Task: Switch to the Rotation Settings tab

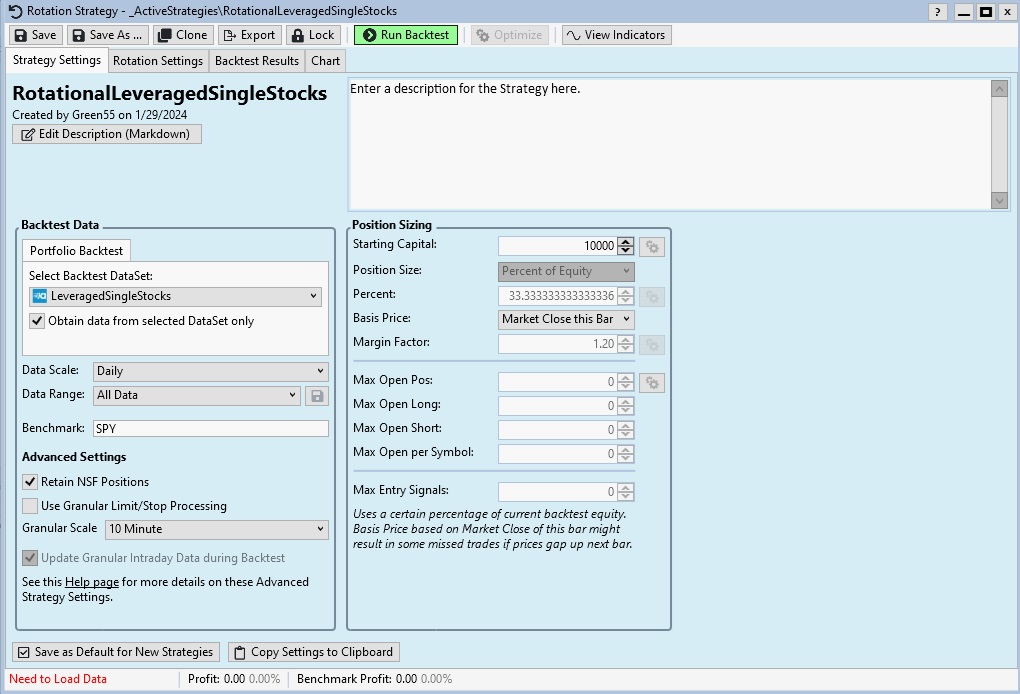Action: [x=158, y=61]
